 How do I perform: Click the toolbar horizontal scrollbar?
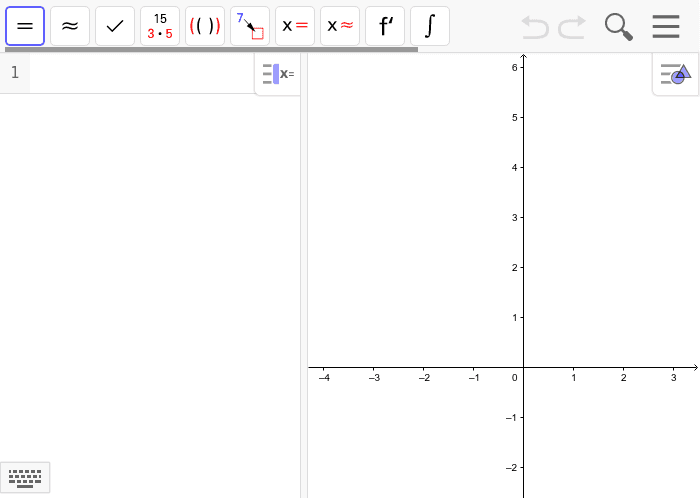pyautogui.click(x=212, y=50)
